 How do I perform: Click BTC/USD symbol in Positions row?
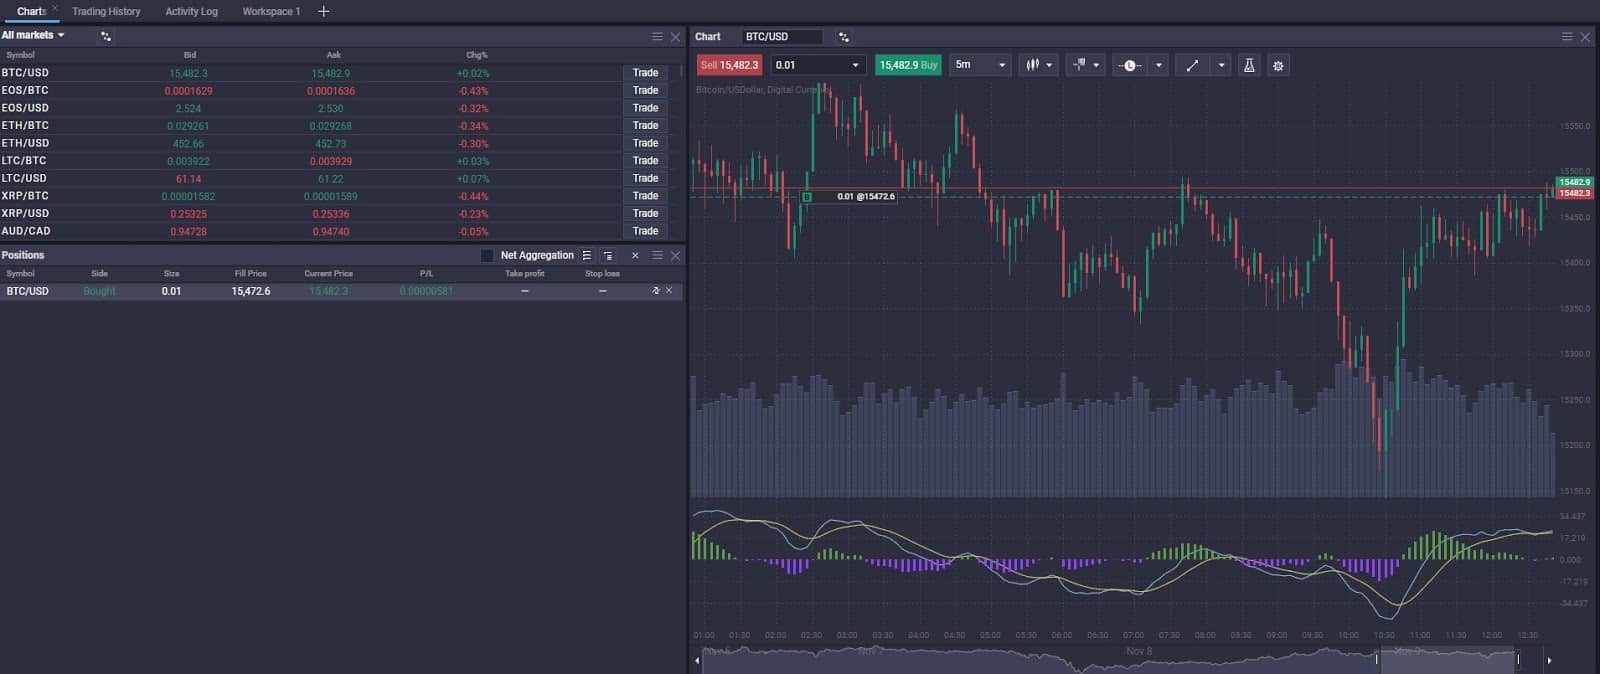[27, 291]
